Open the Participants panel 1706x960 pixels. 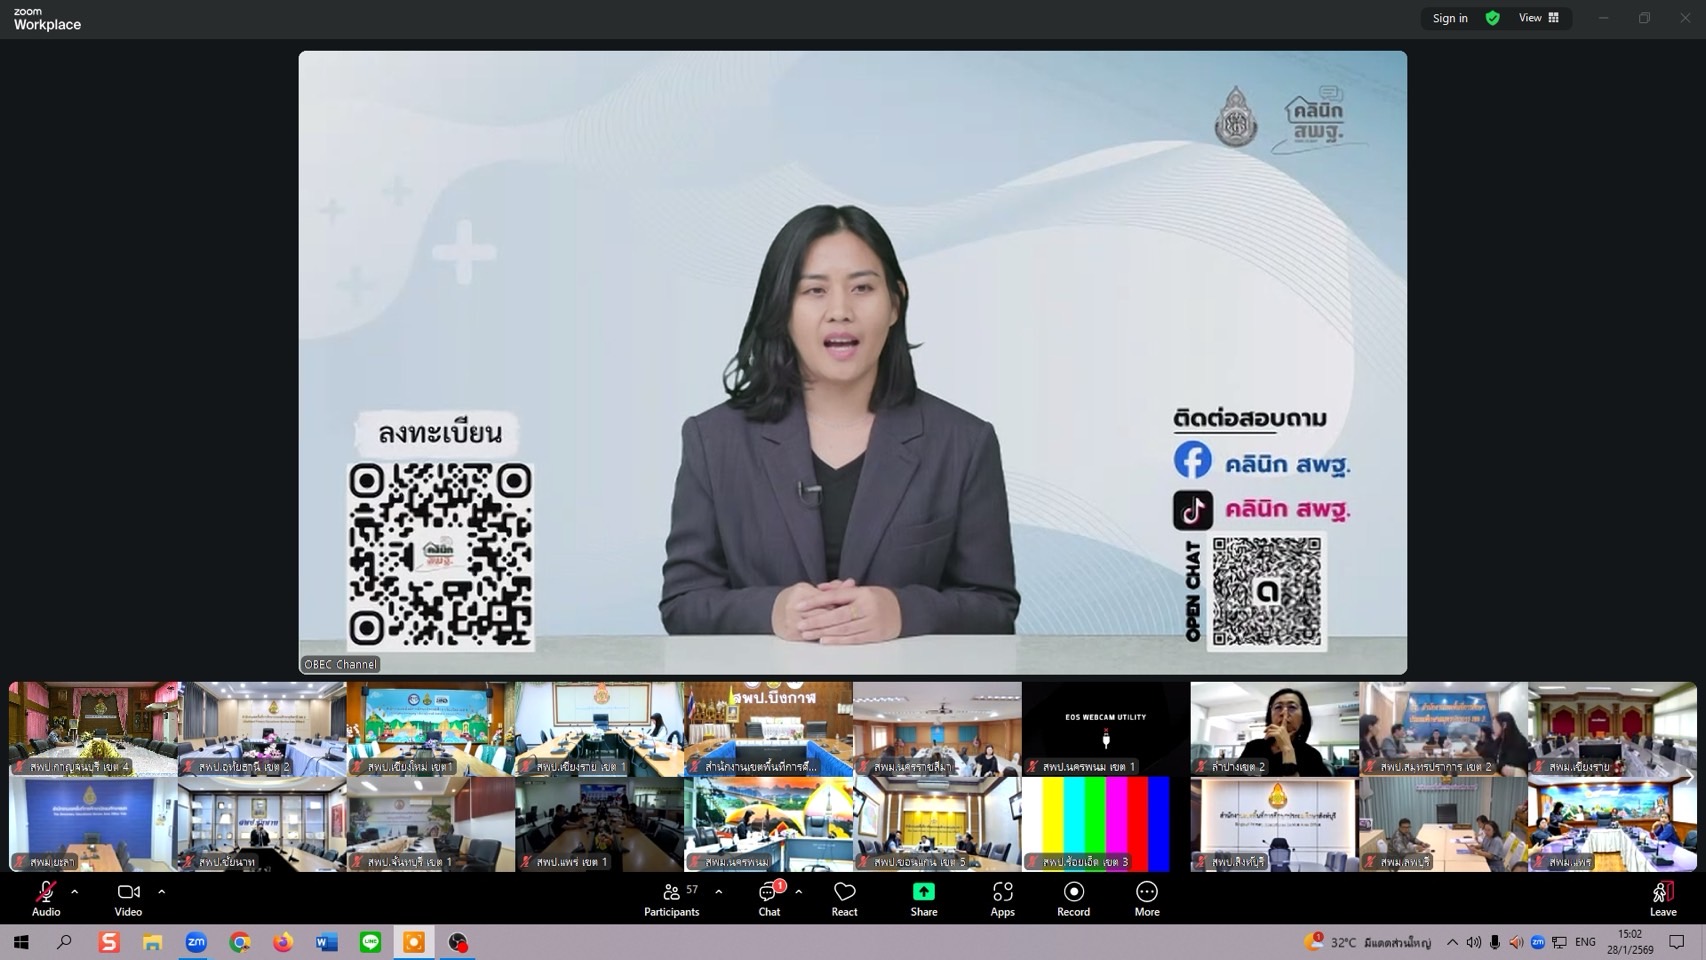672,897
